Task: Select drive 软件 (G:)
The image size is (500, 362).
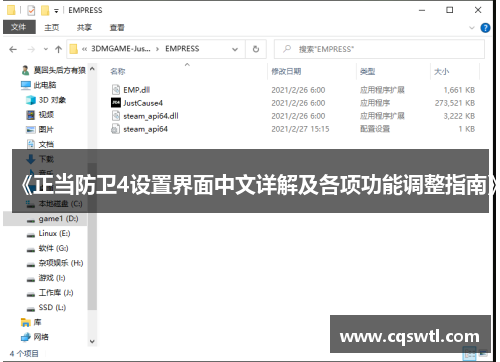Action: pos(48,248)
